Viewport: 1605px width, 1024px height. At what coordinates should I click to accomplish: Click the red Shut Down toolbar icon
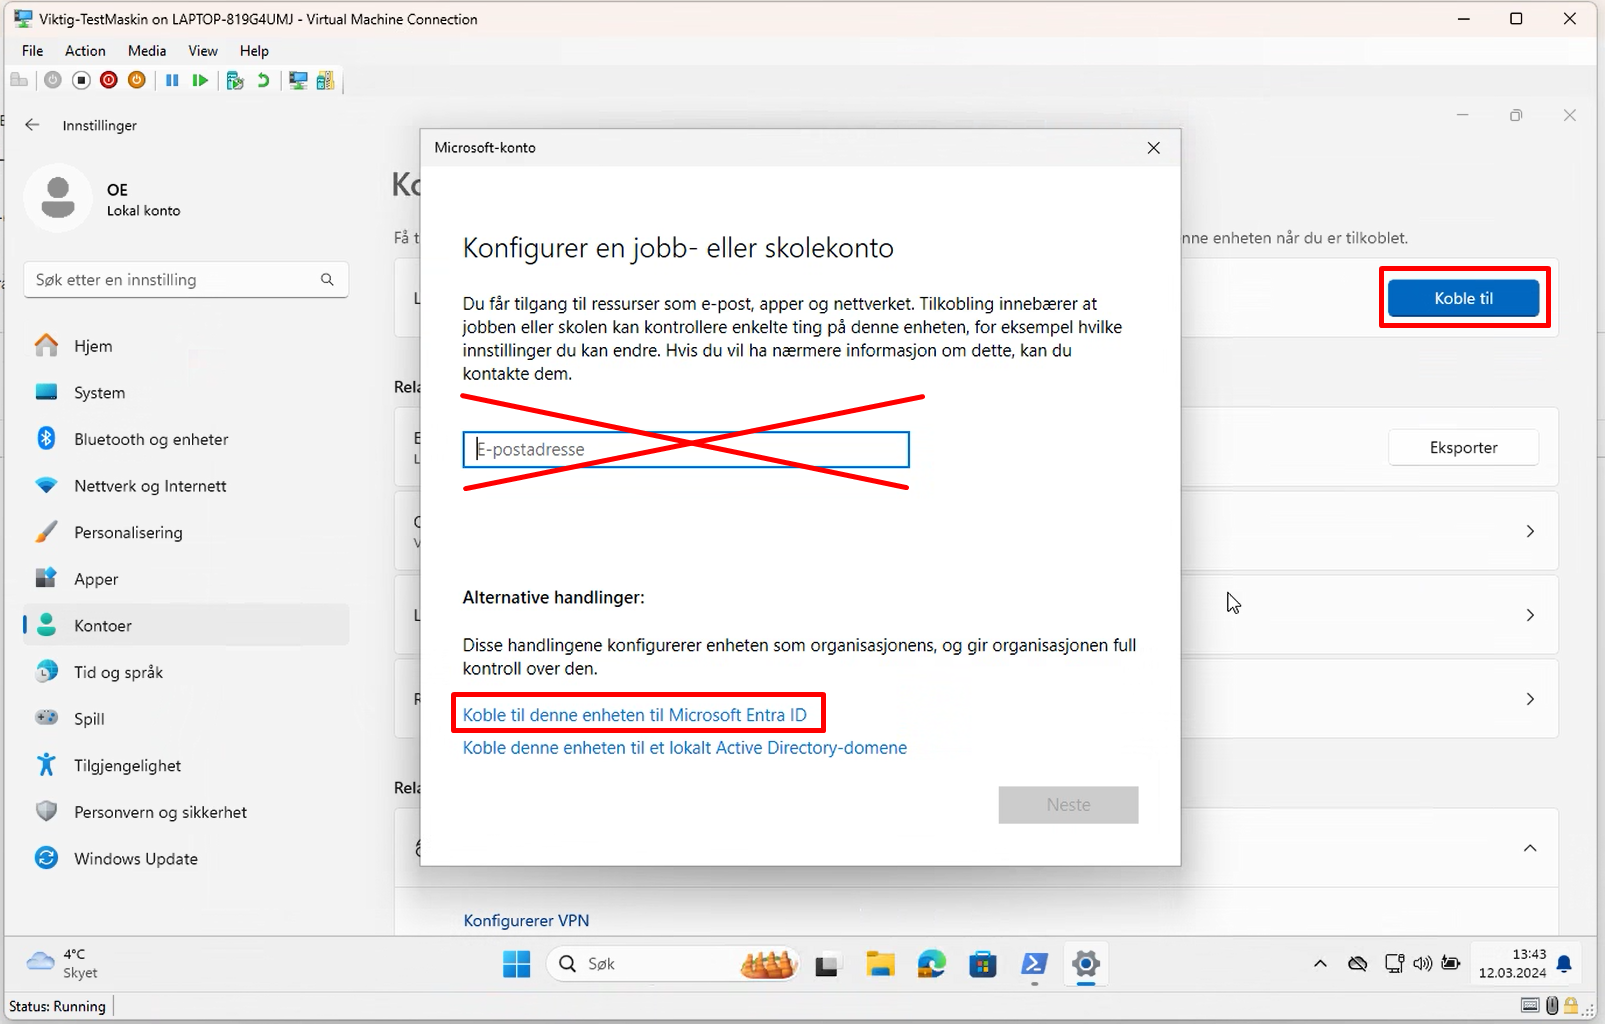(109, 81)
